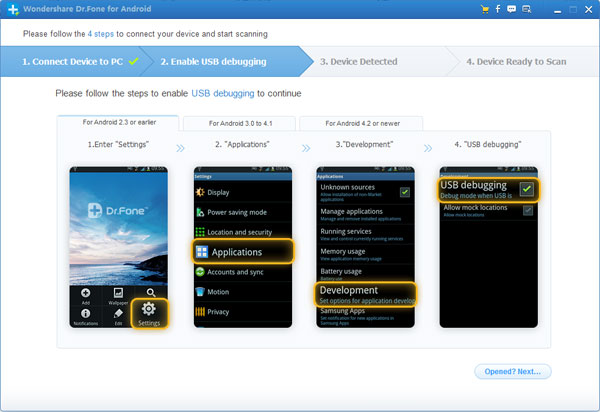Select step 2 Enable USB debugging
Viewport: 600px width, 412px height.
click(x=213, y=62)
